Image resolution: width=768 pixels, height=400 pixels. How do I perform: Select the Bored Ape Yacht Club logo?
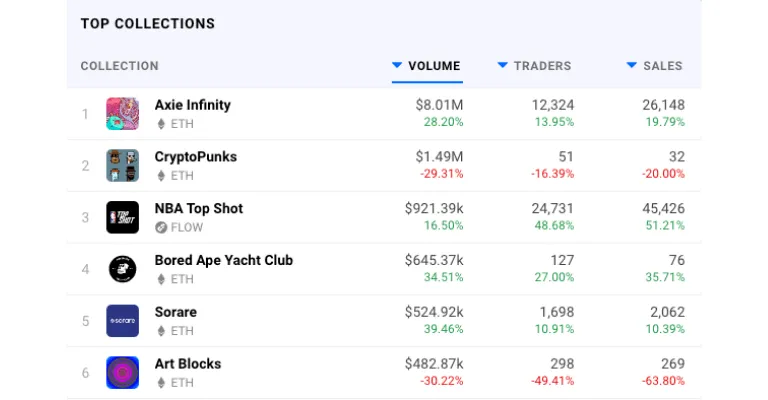122,269
